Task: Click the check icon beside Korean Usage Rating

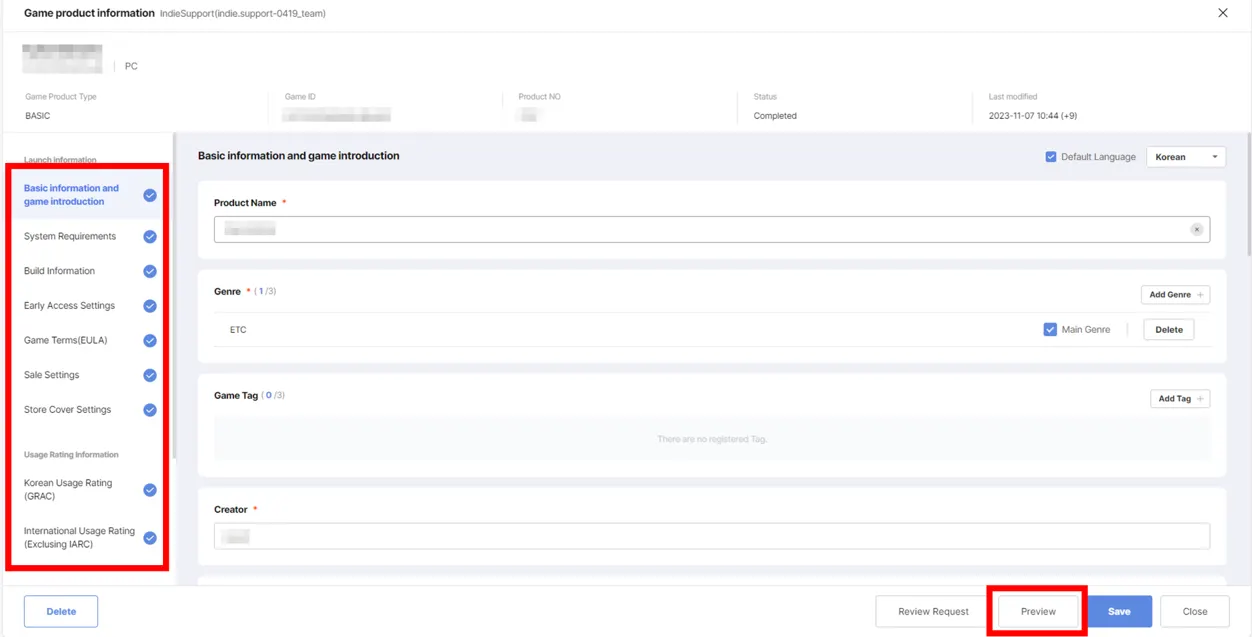Action: tap(150, 490)
